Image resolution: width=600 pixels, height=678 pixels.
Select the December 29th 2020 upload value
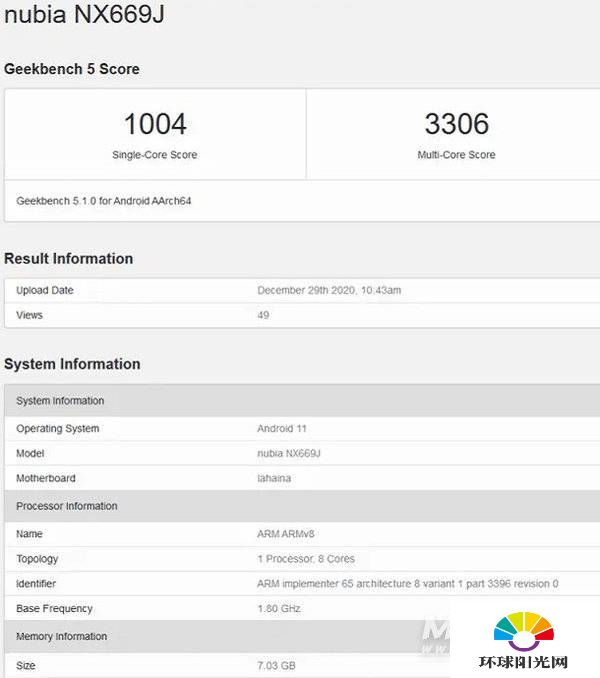click(329, 290)
